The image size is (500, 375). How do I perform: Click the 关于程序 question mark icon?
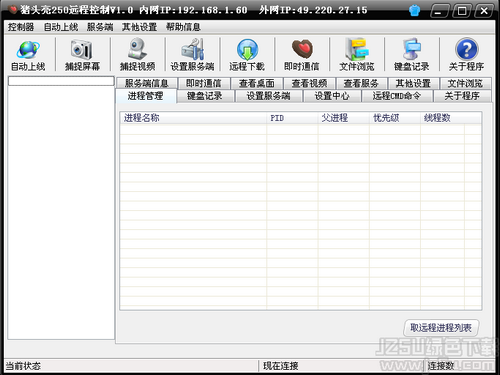pyautogui.click(x=467, y=49)
